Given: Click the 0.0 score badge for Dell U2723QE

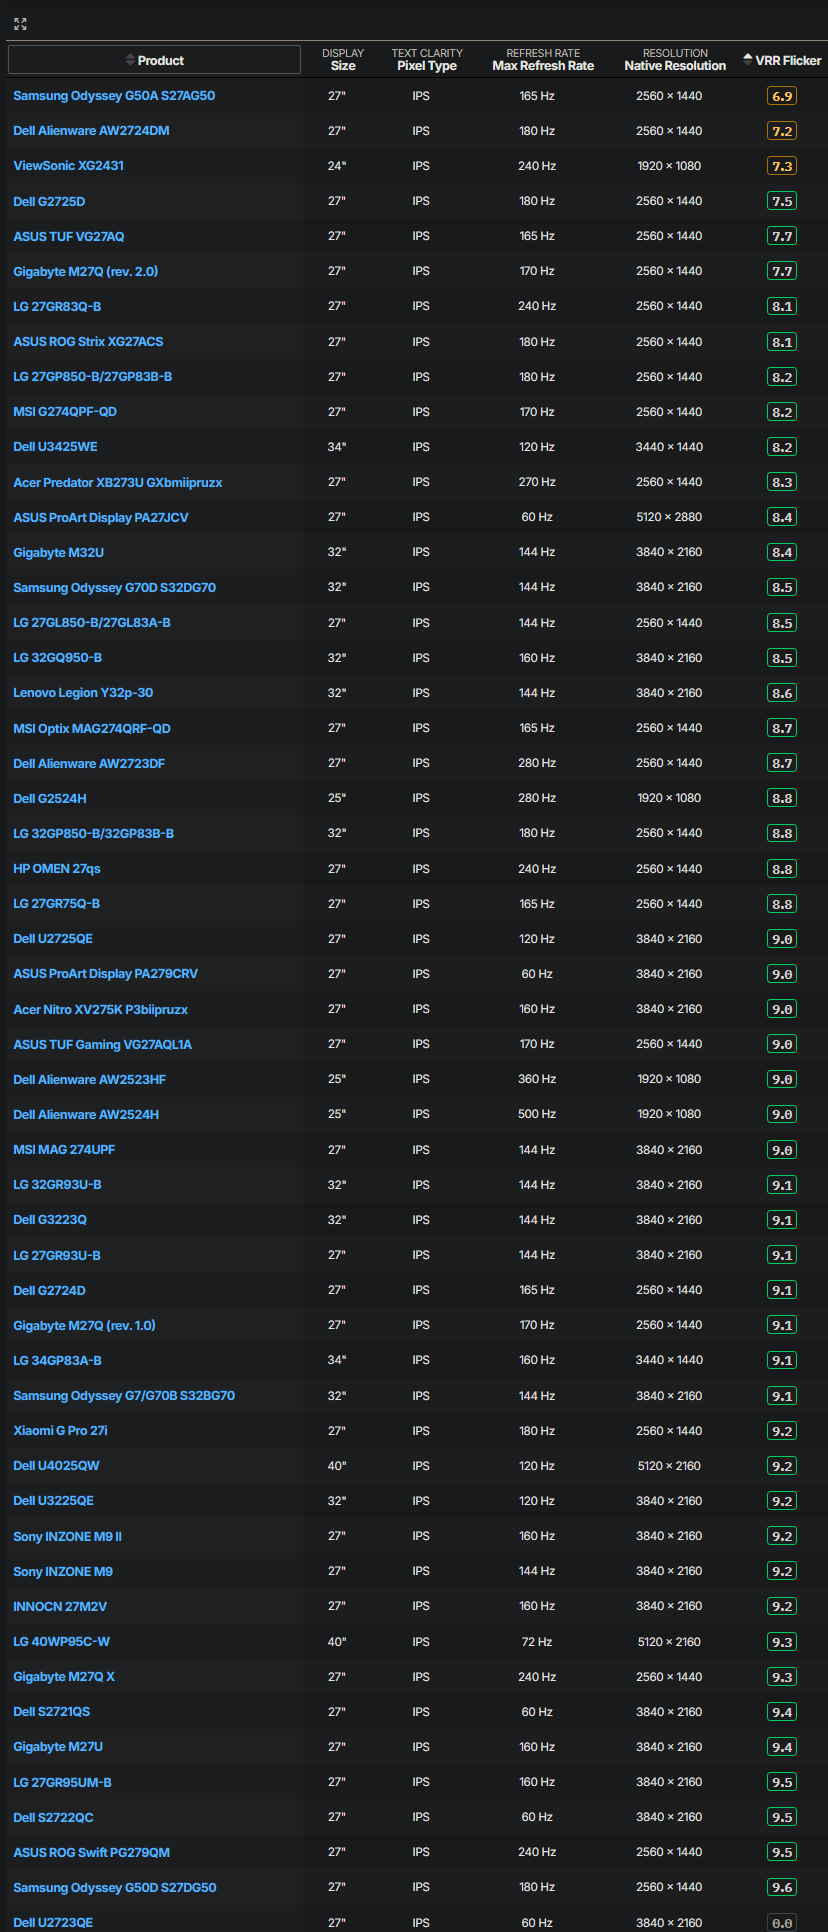Looking at the screenshot, I should [782, 1922].
